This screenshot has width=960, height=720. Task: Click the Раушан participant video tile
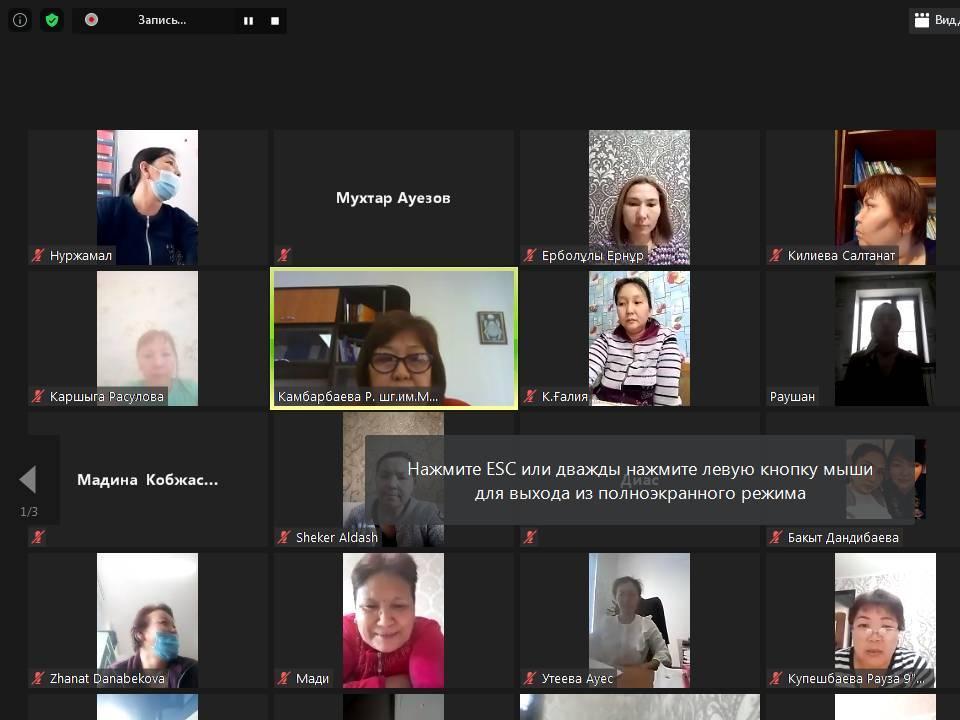[x=884, y=338]
